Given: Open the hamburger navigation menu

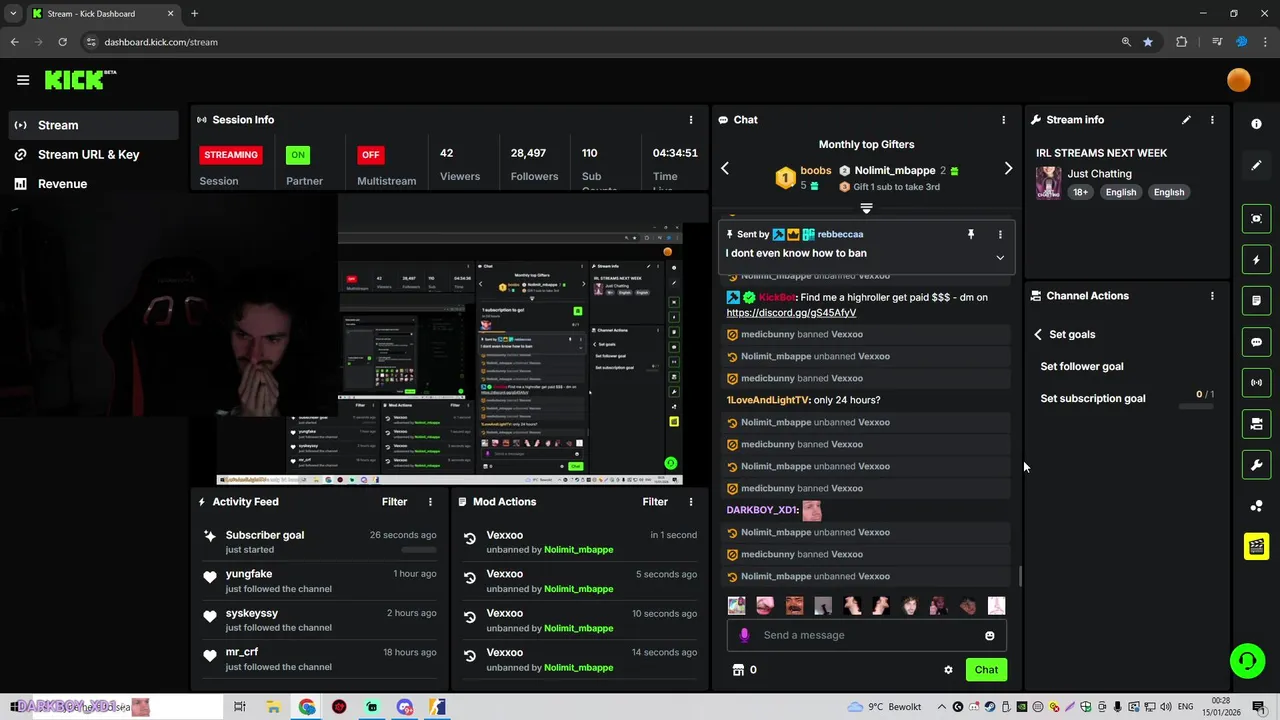Looking at the screenshot, I should click(x=23, y=80).
